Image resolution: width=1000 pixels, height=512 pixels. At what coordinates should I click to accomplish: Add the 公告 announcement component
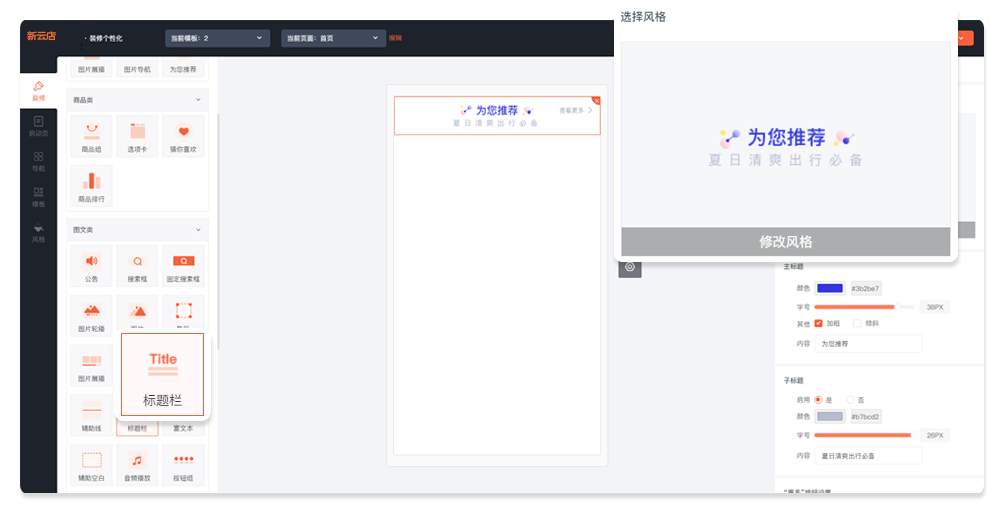click(x=92, y=265)
